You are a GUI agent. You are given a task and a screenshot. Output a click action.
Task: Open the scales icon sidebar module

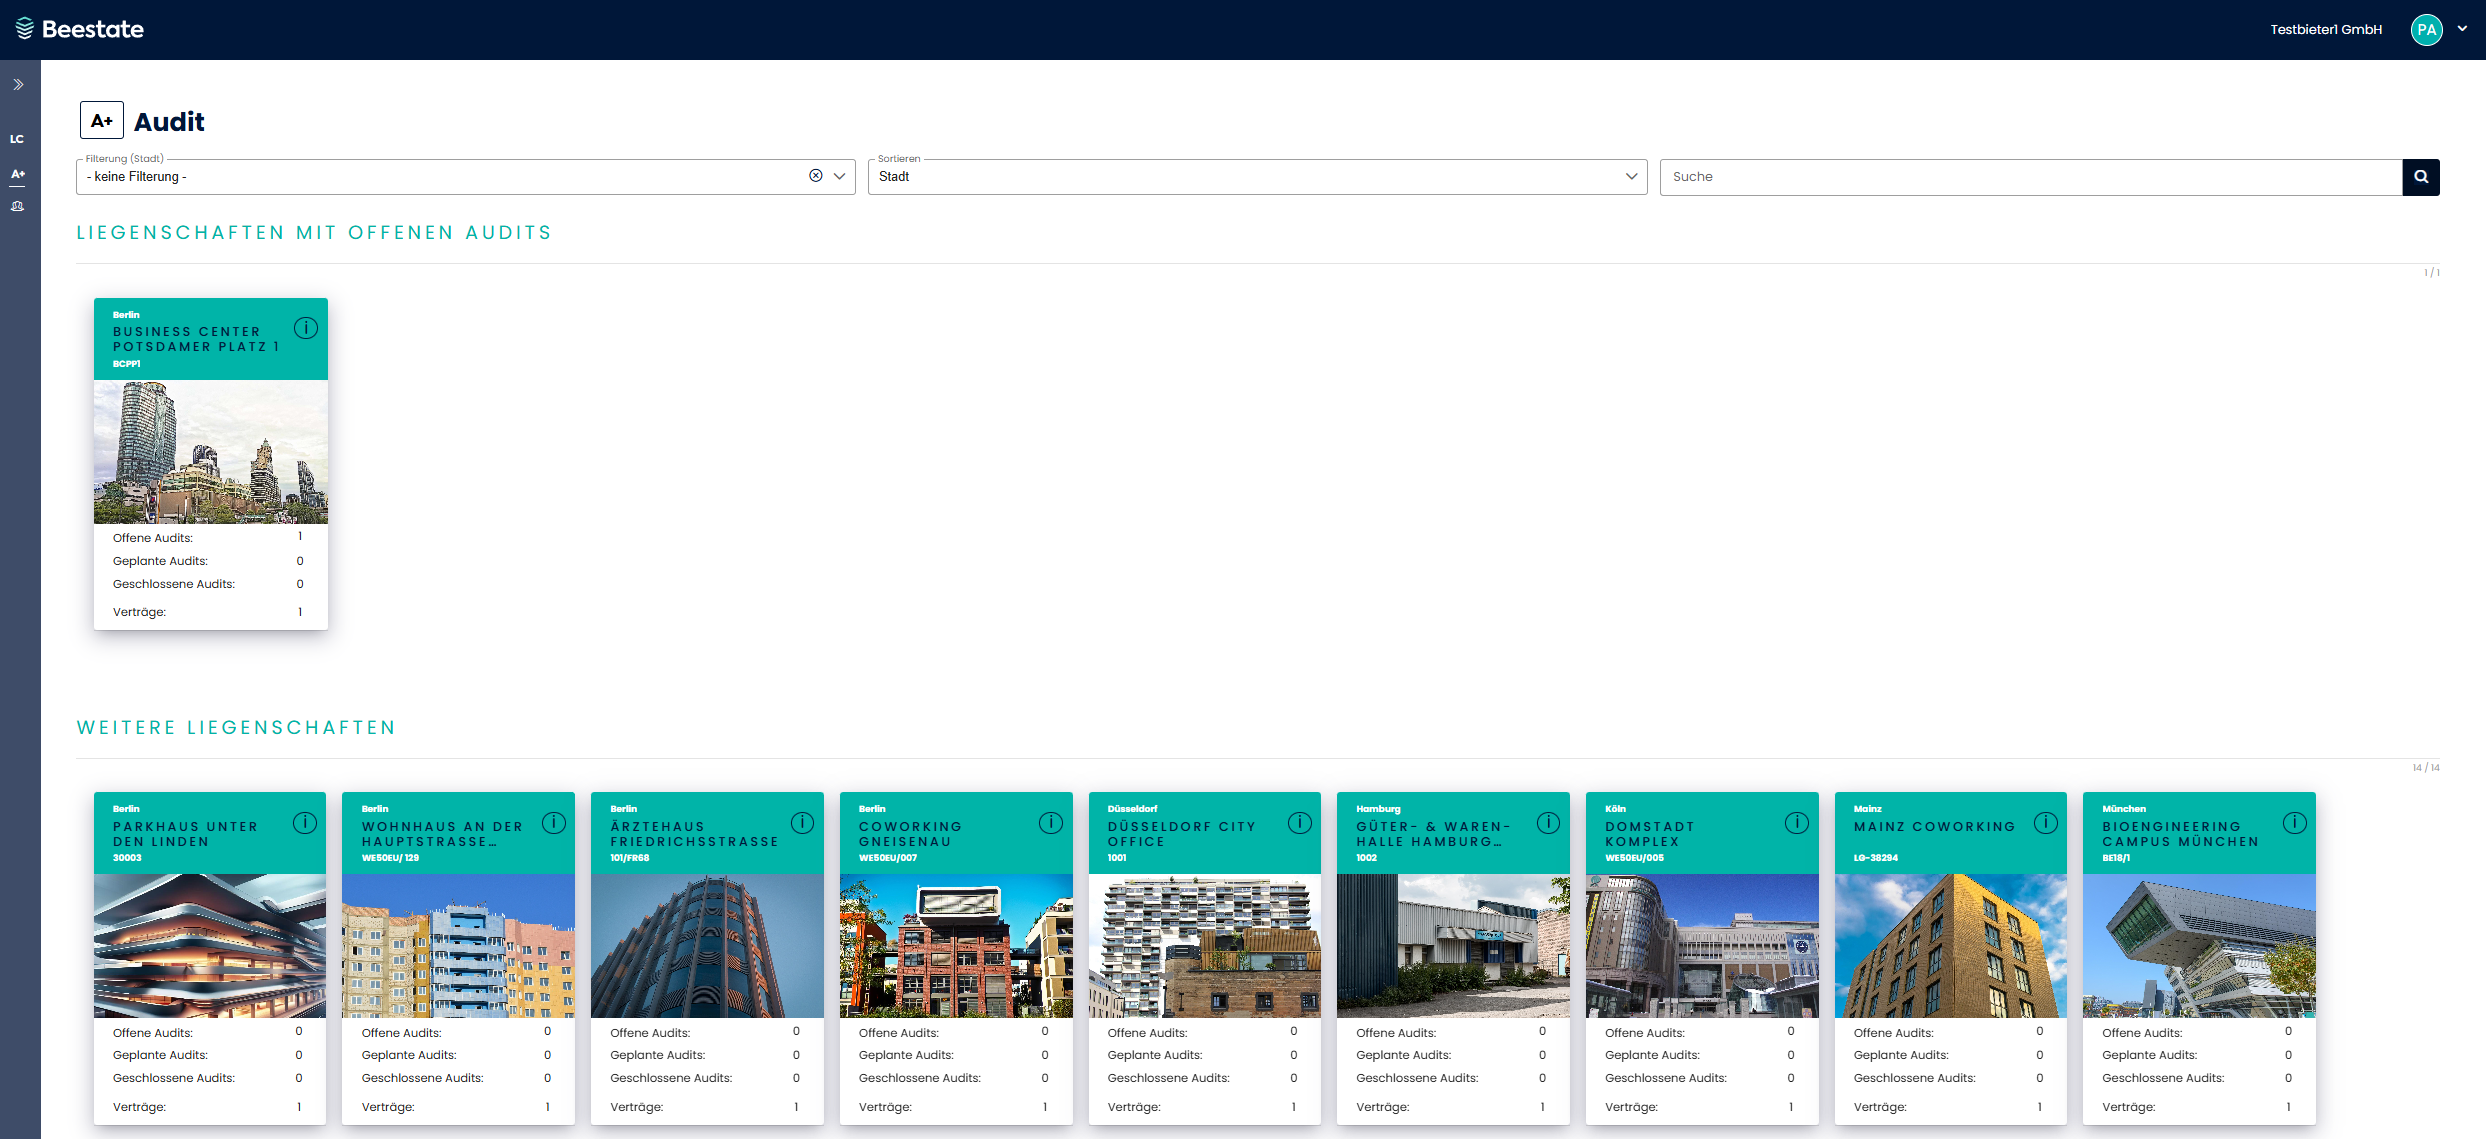click(x=17, y=206)
